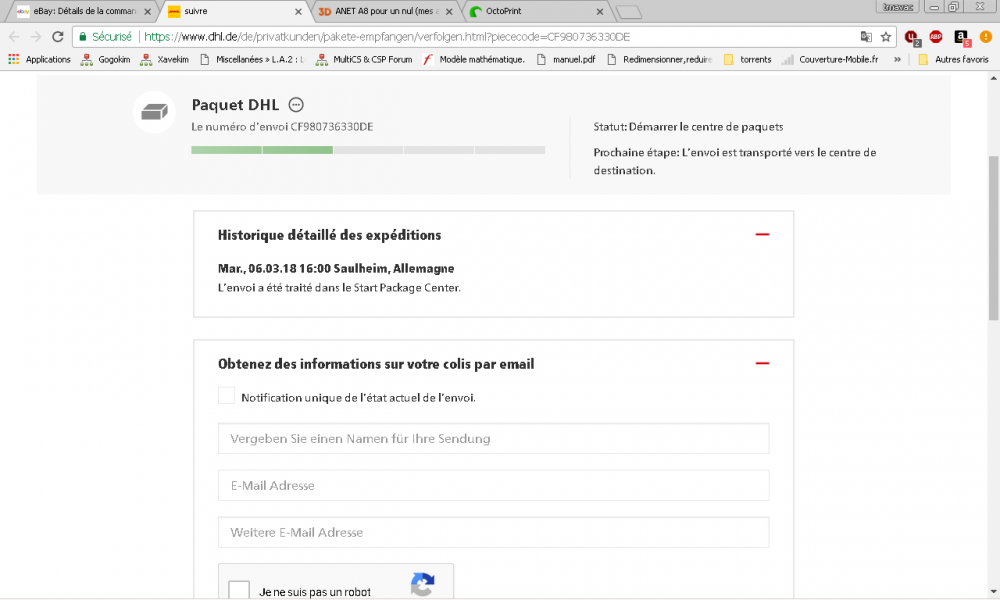Screen dimensions: 1000x600
Task: Open the Miscellanées » L.A.2 bookmark
Action: tap(252, 59)
